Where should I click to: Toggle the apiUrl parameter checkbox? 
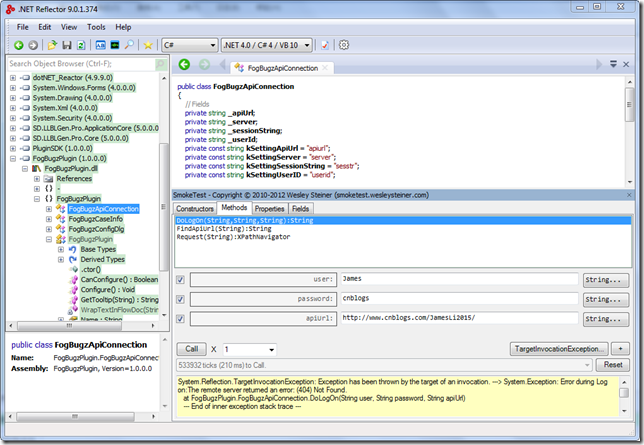pyautogui.click(x=180, y=318)
